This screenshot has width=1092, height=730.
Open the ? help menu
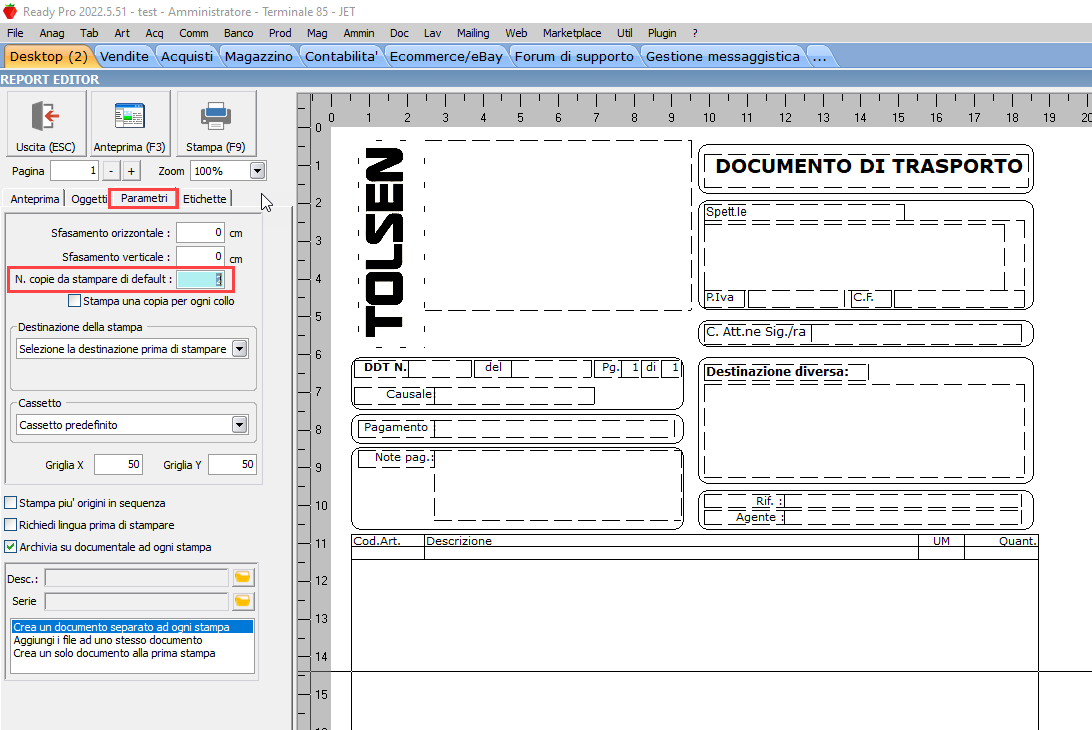[695, 33]
